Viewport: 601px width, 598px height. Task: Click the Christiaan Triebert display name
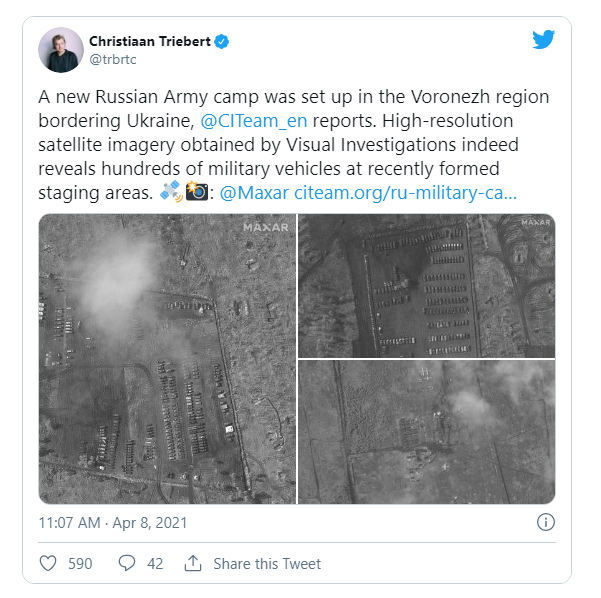150,41
